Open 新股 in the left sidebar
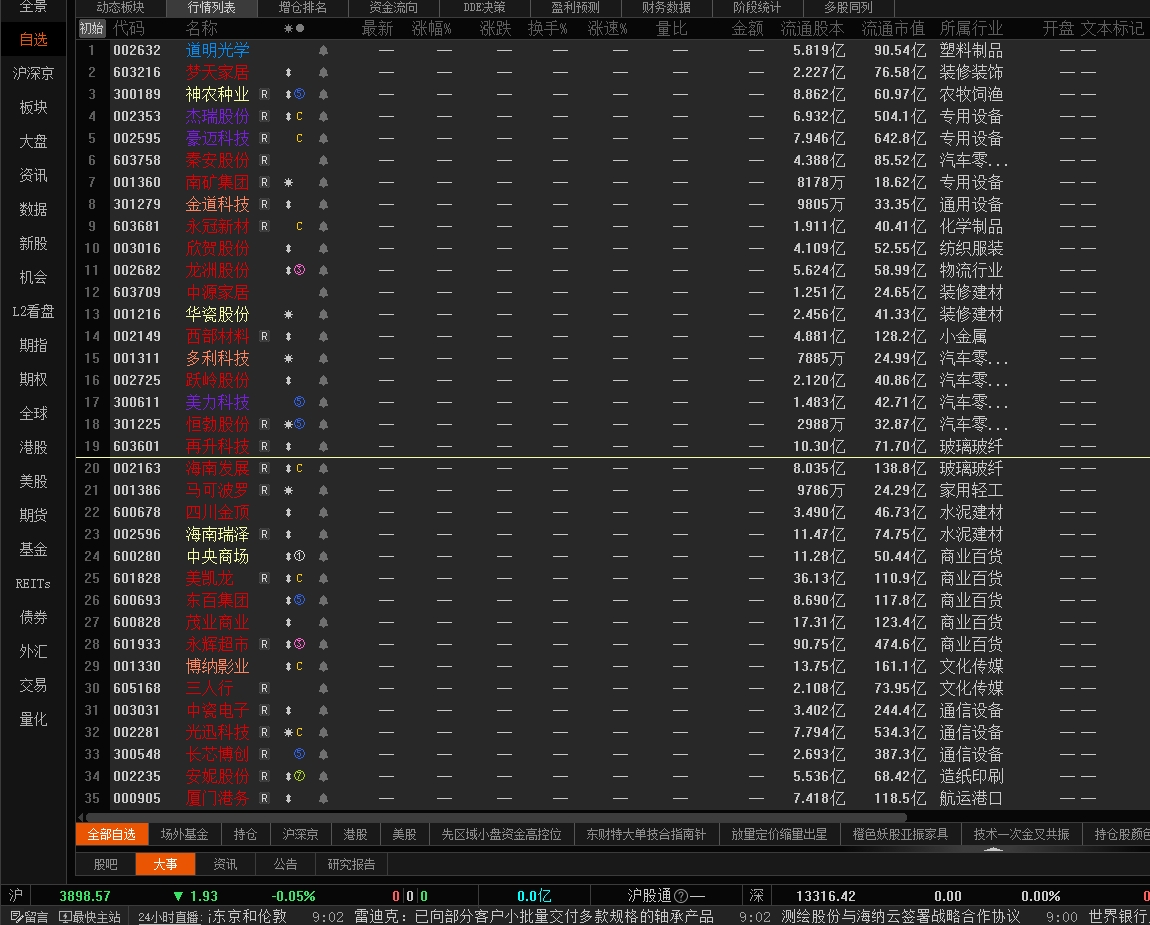Screen dimensions: 1150x925 34,244
